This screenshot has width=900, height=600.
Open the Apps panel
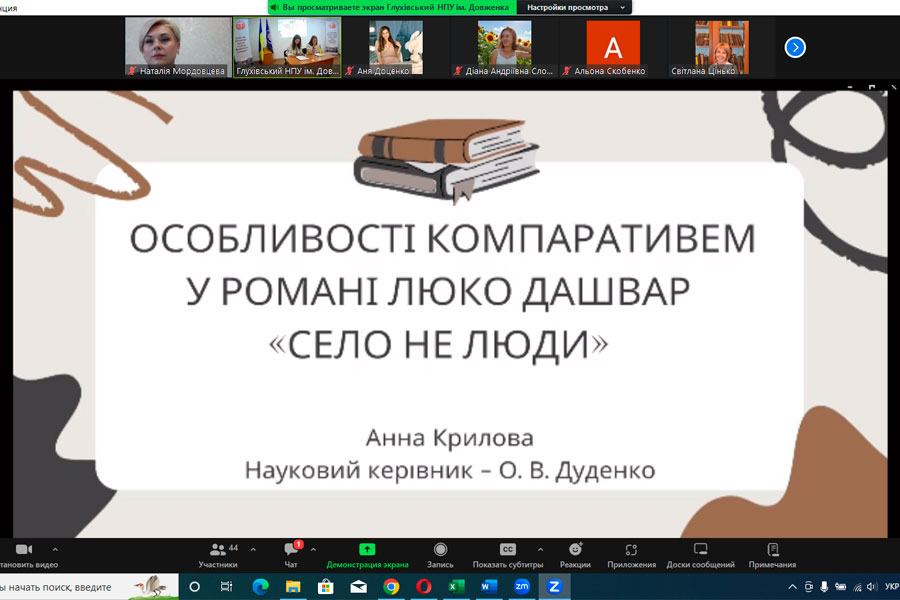tap(631, 555)
